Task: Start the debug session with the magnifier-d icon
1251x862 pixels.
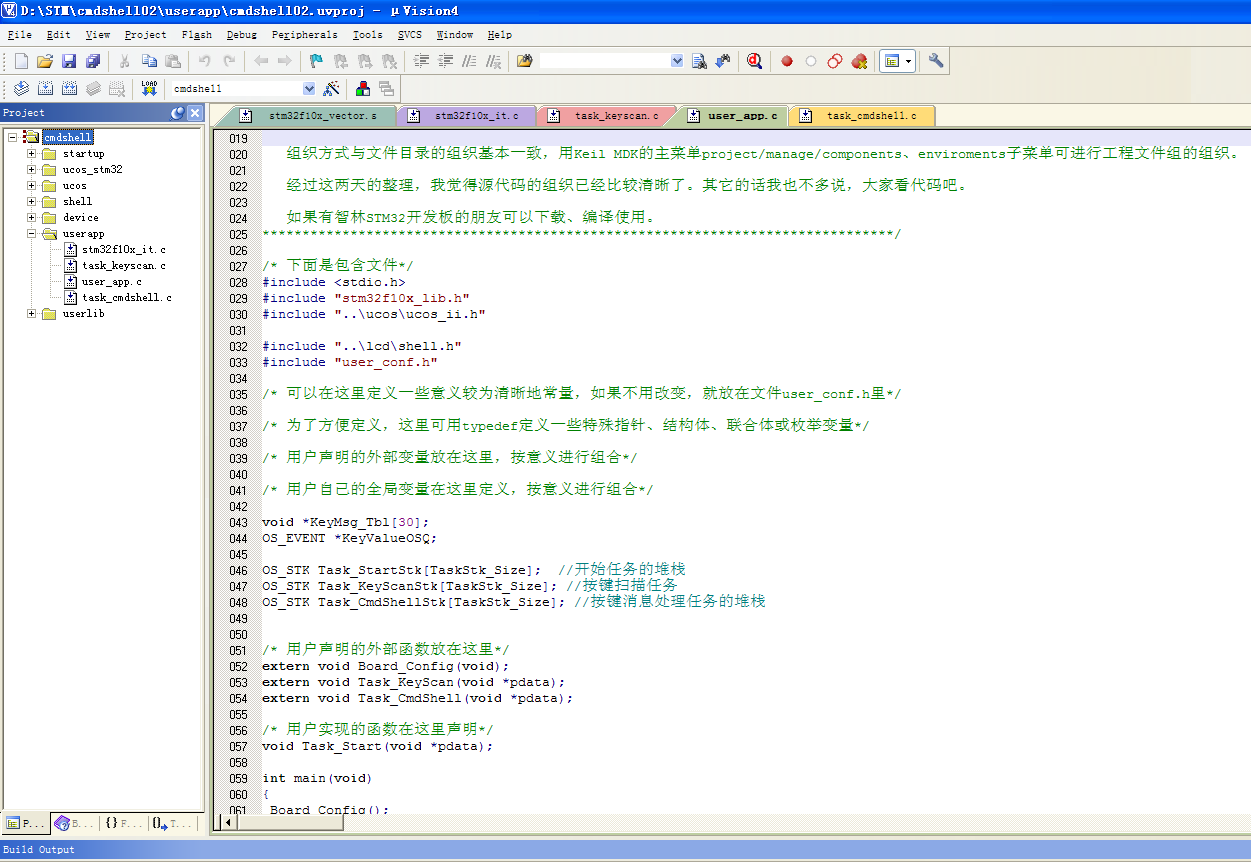Action: pyautogui.click(x=754, y=61)
